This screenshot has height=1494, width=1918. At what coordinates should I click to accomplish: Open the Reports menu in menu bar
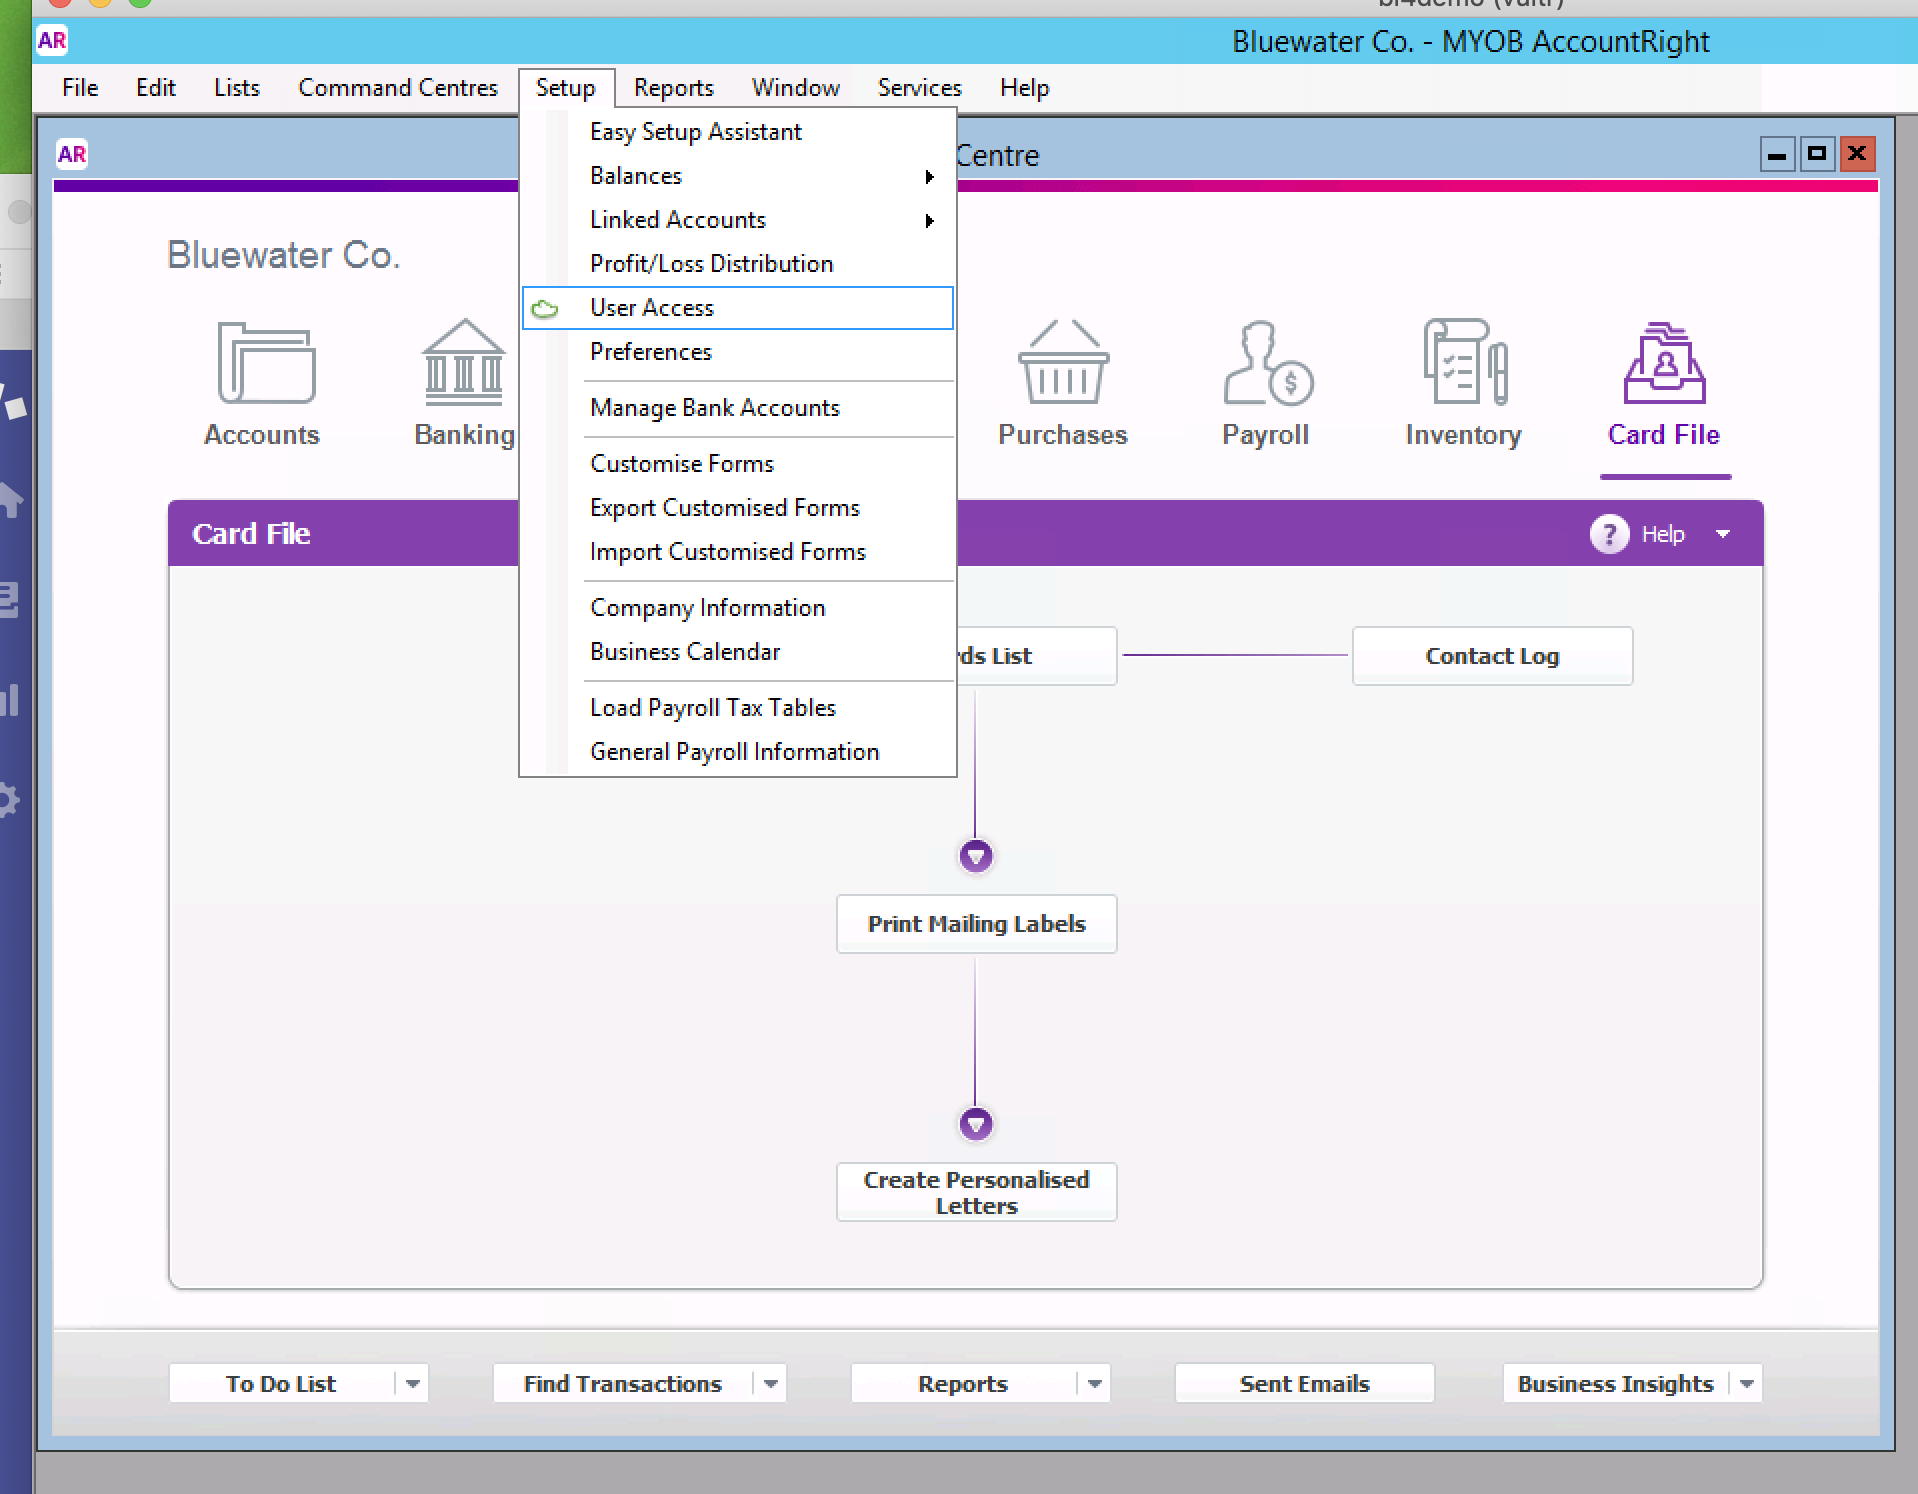pos(674,88)
